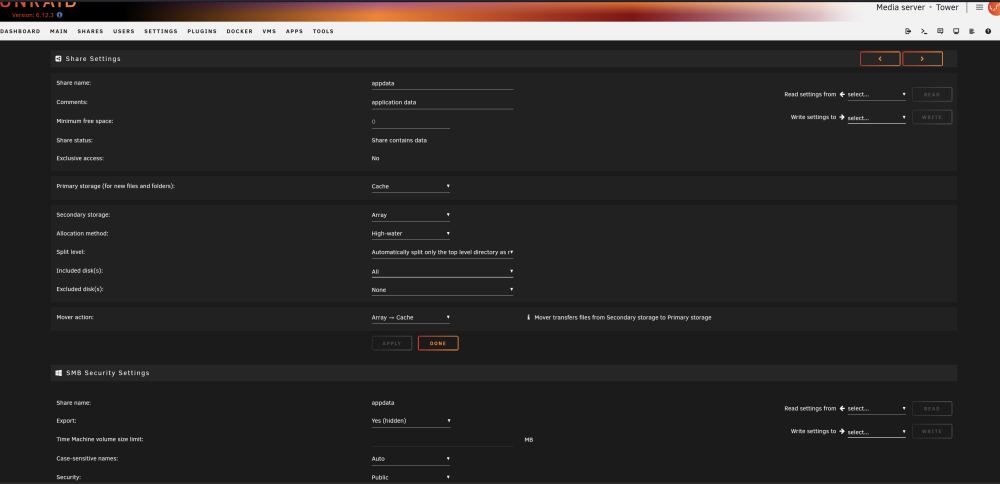Open the Security Public dropdown
This screenshot has height=484, width=1000.
pos(411,477)
